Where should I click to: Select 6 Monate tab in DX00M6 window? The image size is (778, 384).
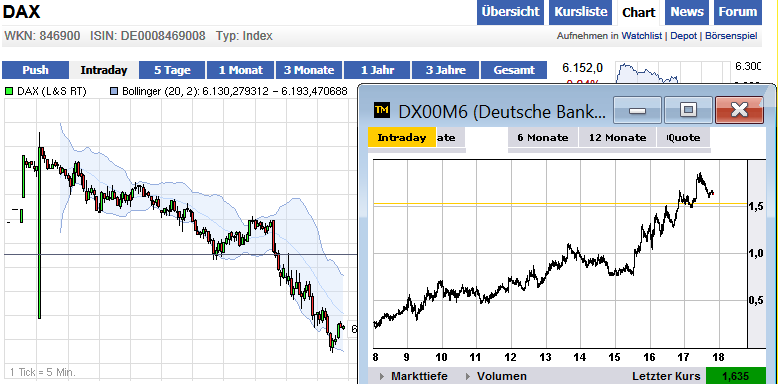[543, 137]
